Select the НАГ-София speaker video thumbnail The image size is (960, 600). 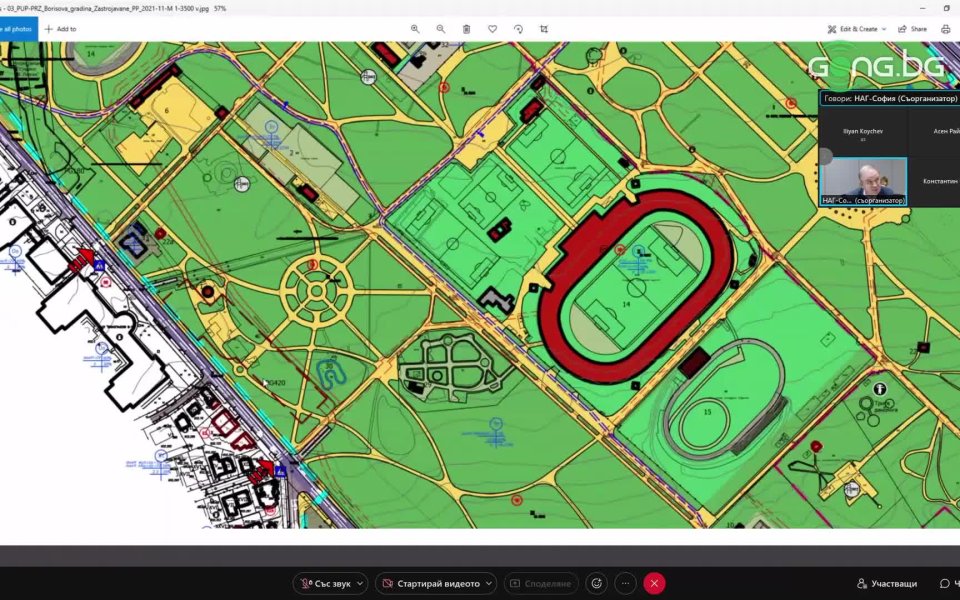(863, 181)
